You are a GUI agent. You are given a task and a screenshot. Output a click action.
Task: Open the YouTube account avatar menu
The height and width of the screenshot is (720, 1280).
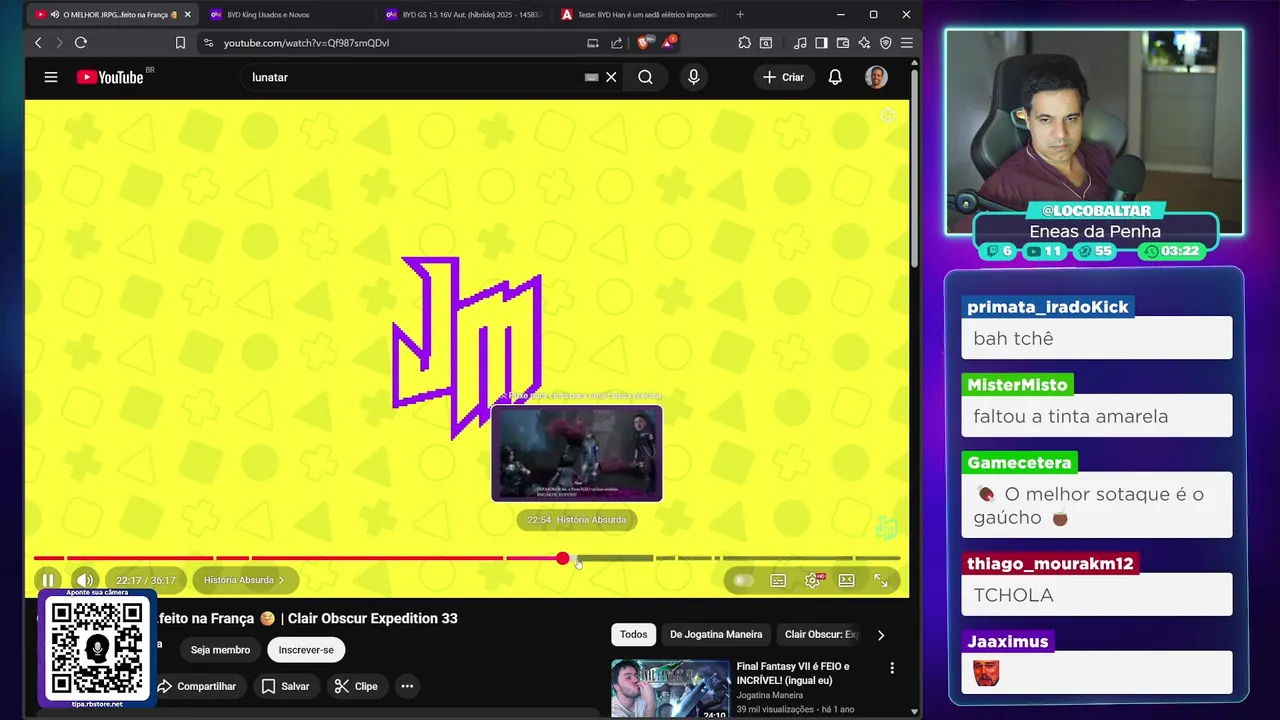(x=876, y=77)
